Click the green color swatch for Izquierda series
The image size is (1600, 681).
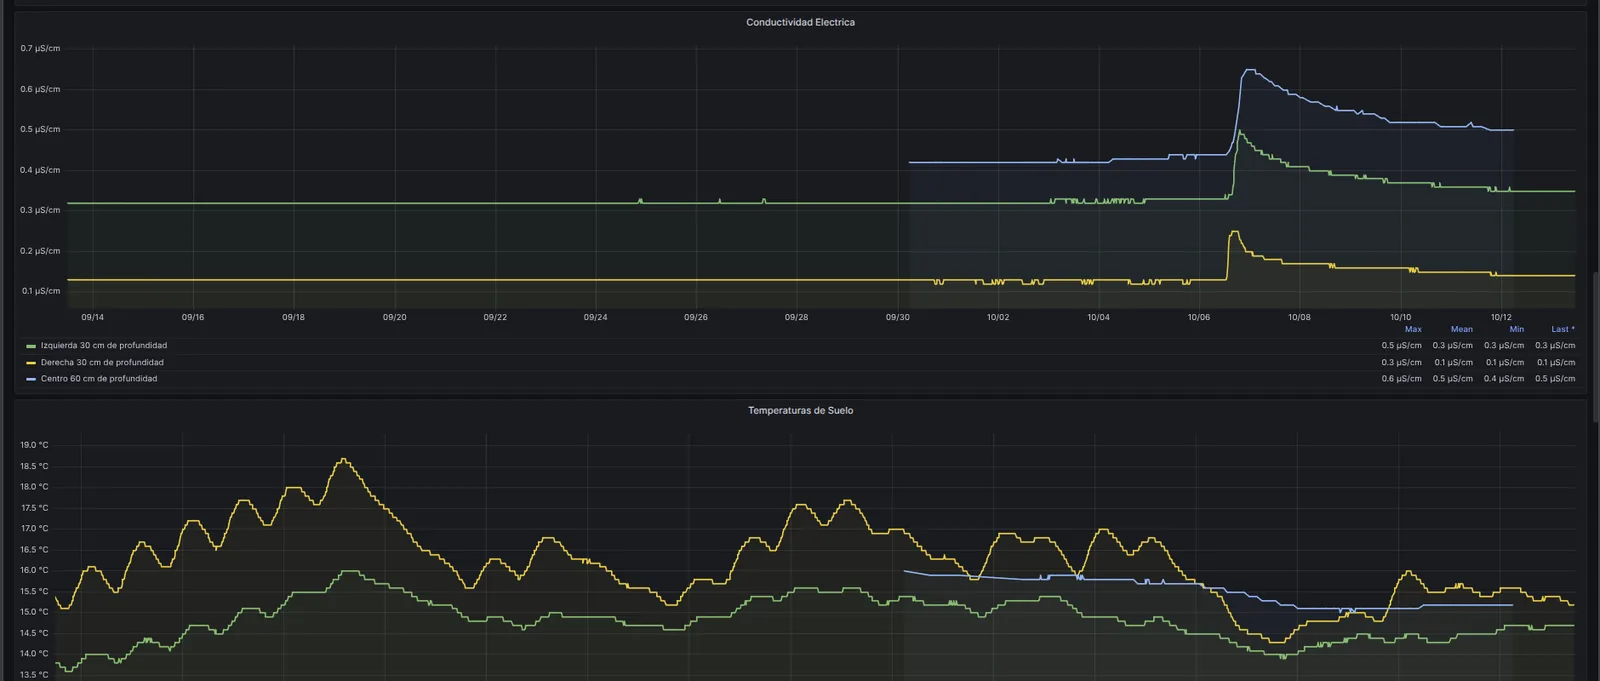31,346
